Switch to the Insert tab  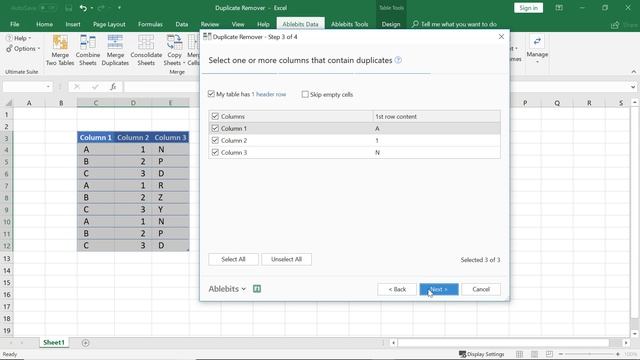73,24
